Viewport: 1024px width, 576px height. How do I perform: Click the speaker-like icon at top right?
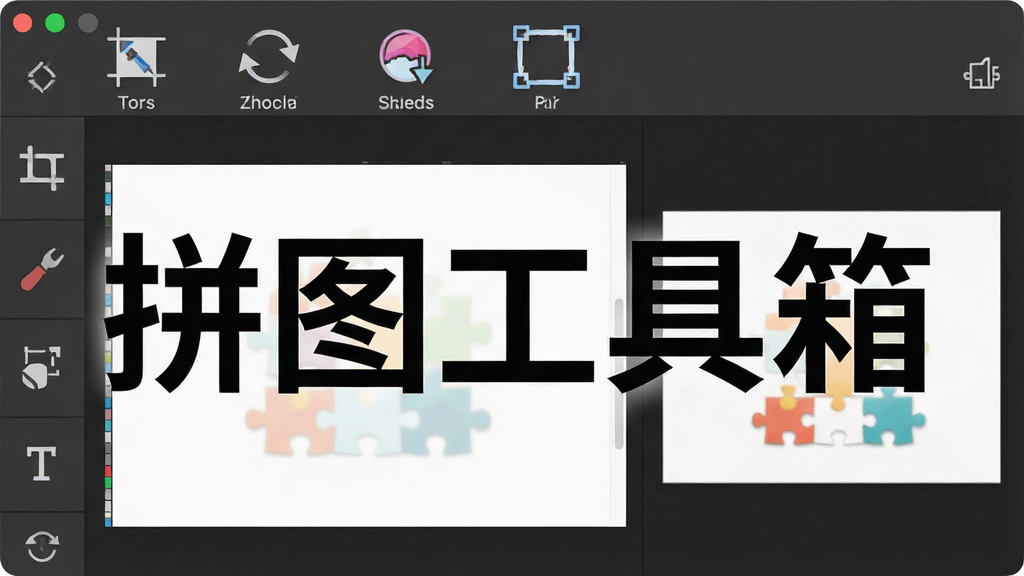click(982, 73)
